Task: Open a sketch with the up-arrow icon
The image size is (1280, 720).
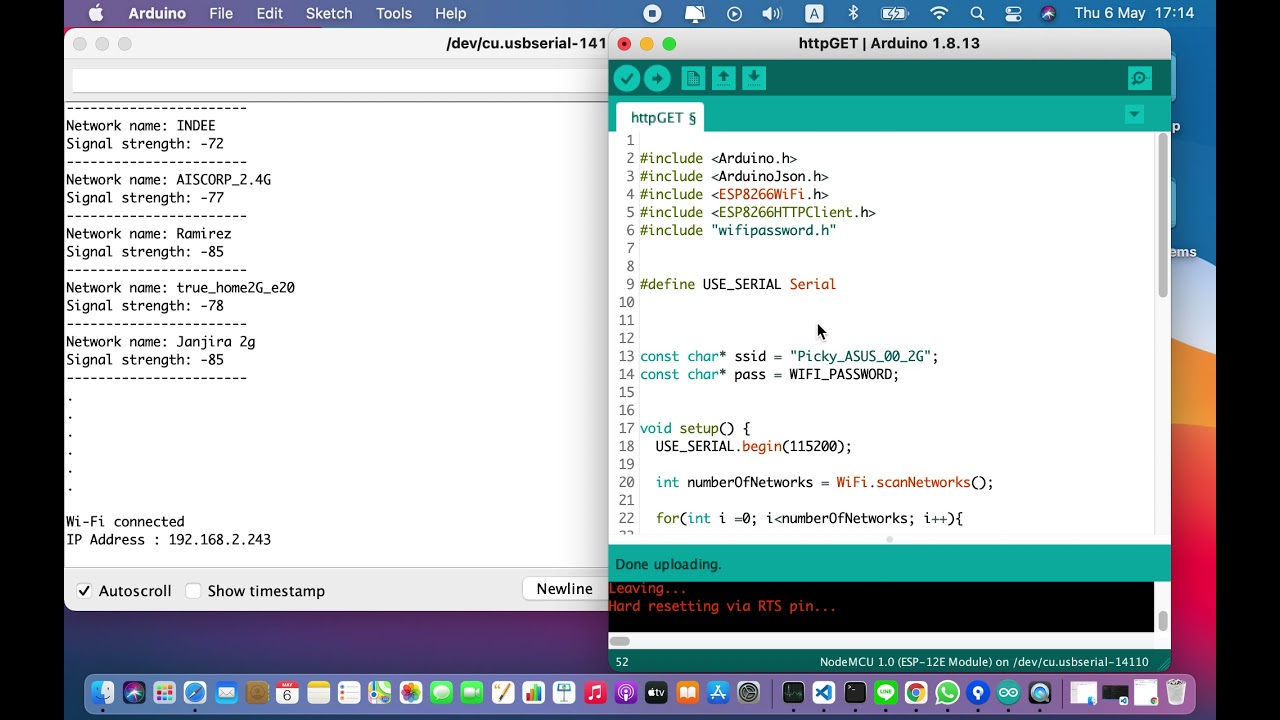Action: pos(723,78)
